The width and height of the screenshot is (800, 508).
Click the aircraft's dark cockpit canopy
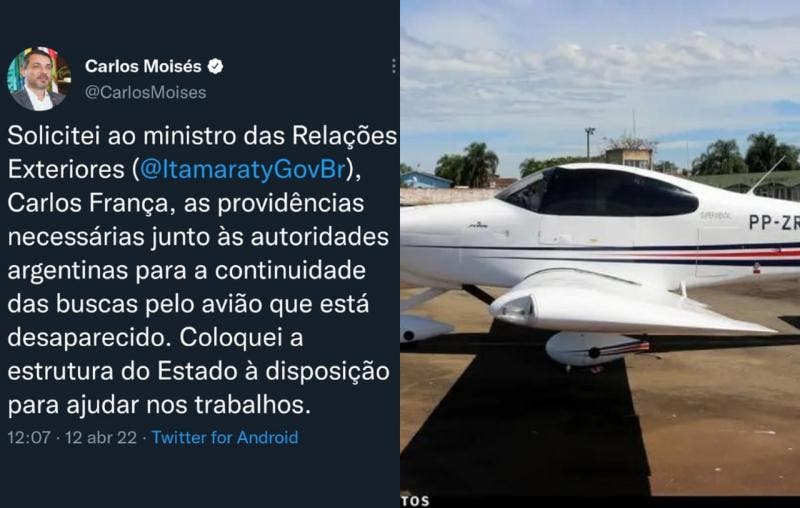[599, 191]
